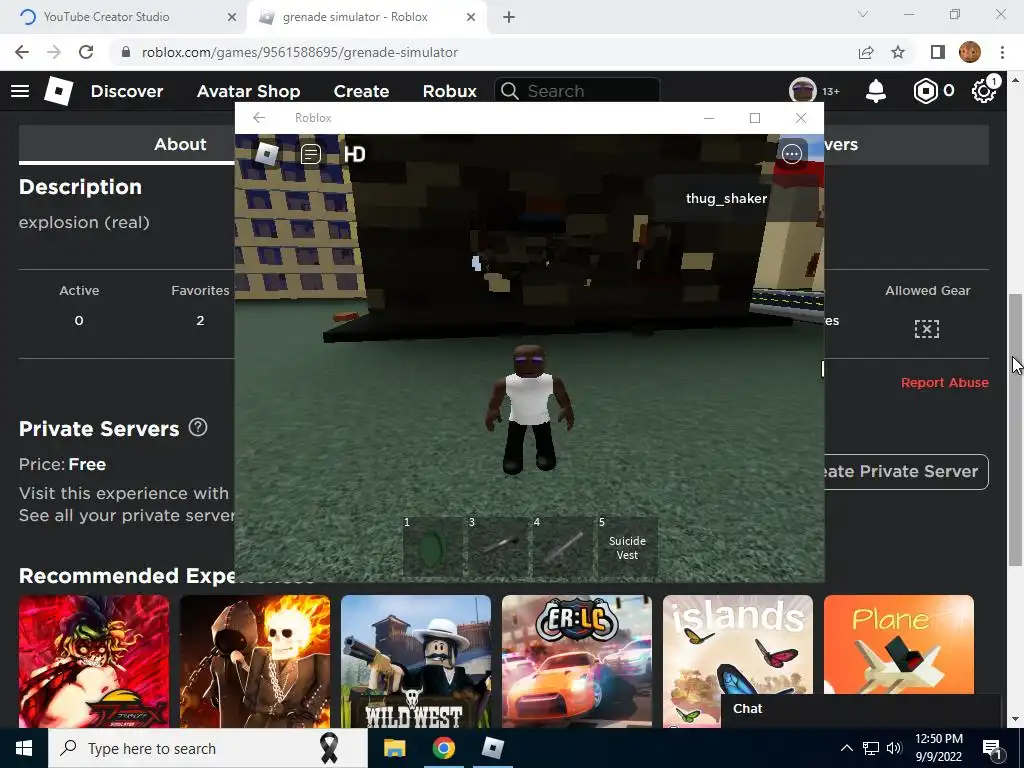Click the user avatar in Roblox header

pyautogui.click(x=803, y=91)
